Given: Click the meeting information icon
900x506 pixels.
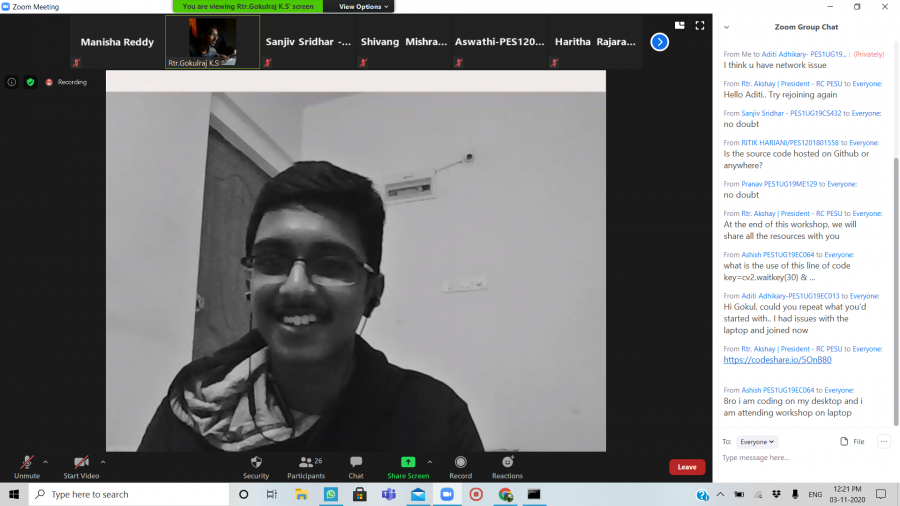Looking at the screenshot, I should [12, 82].
